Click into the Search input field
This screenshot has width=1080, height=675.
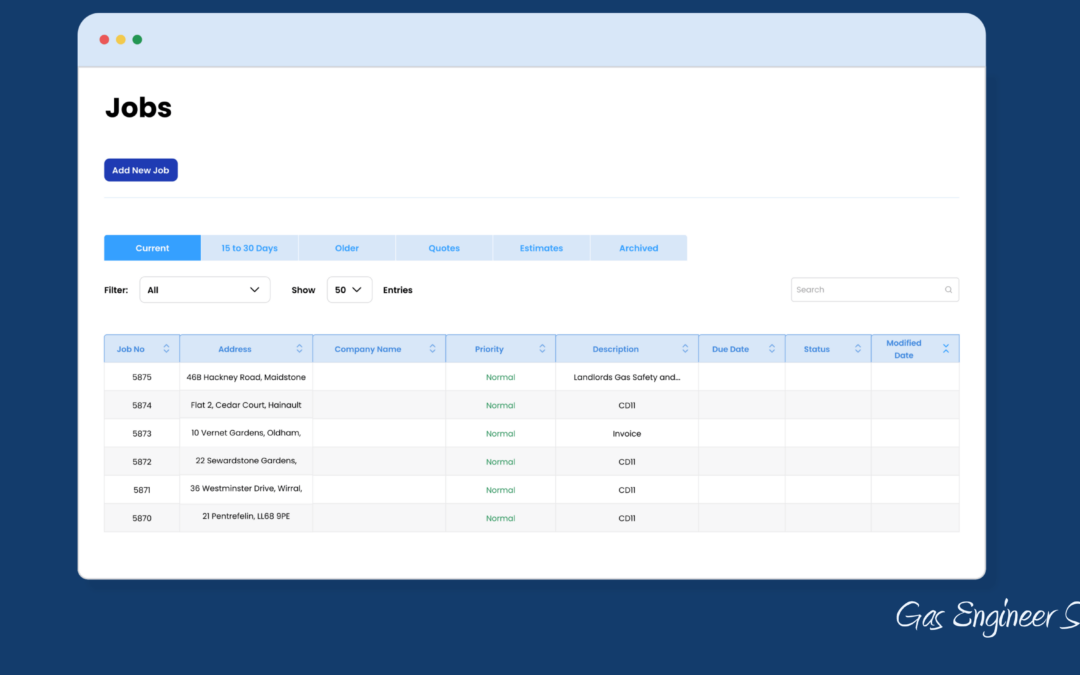tap(865, 290)
